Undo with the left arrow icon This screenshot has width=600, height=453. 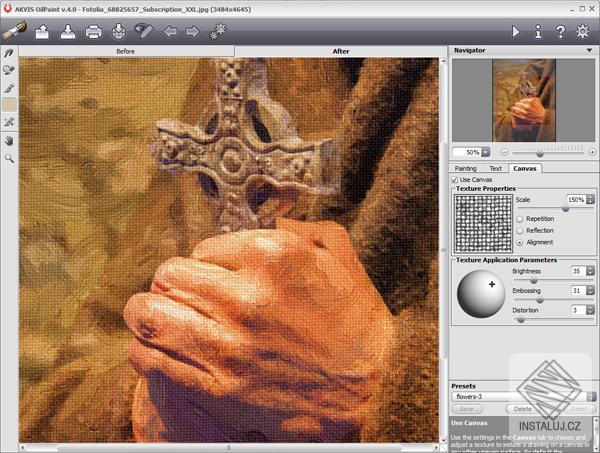[x=170, y=31]
